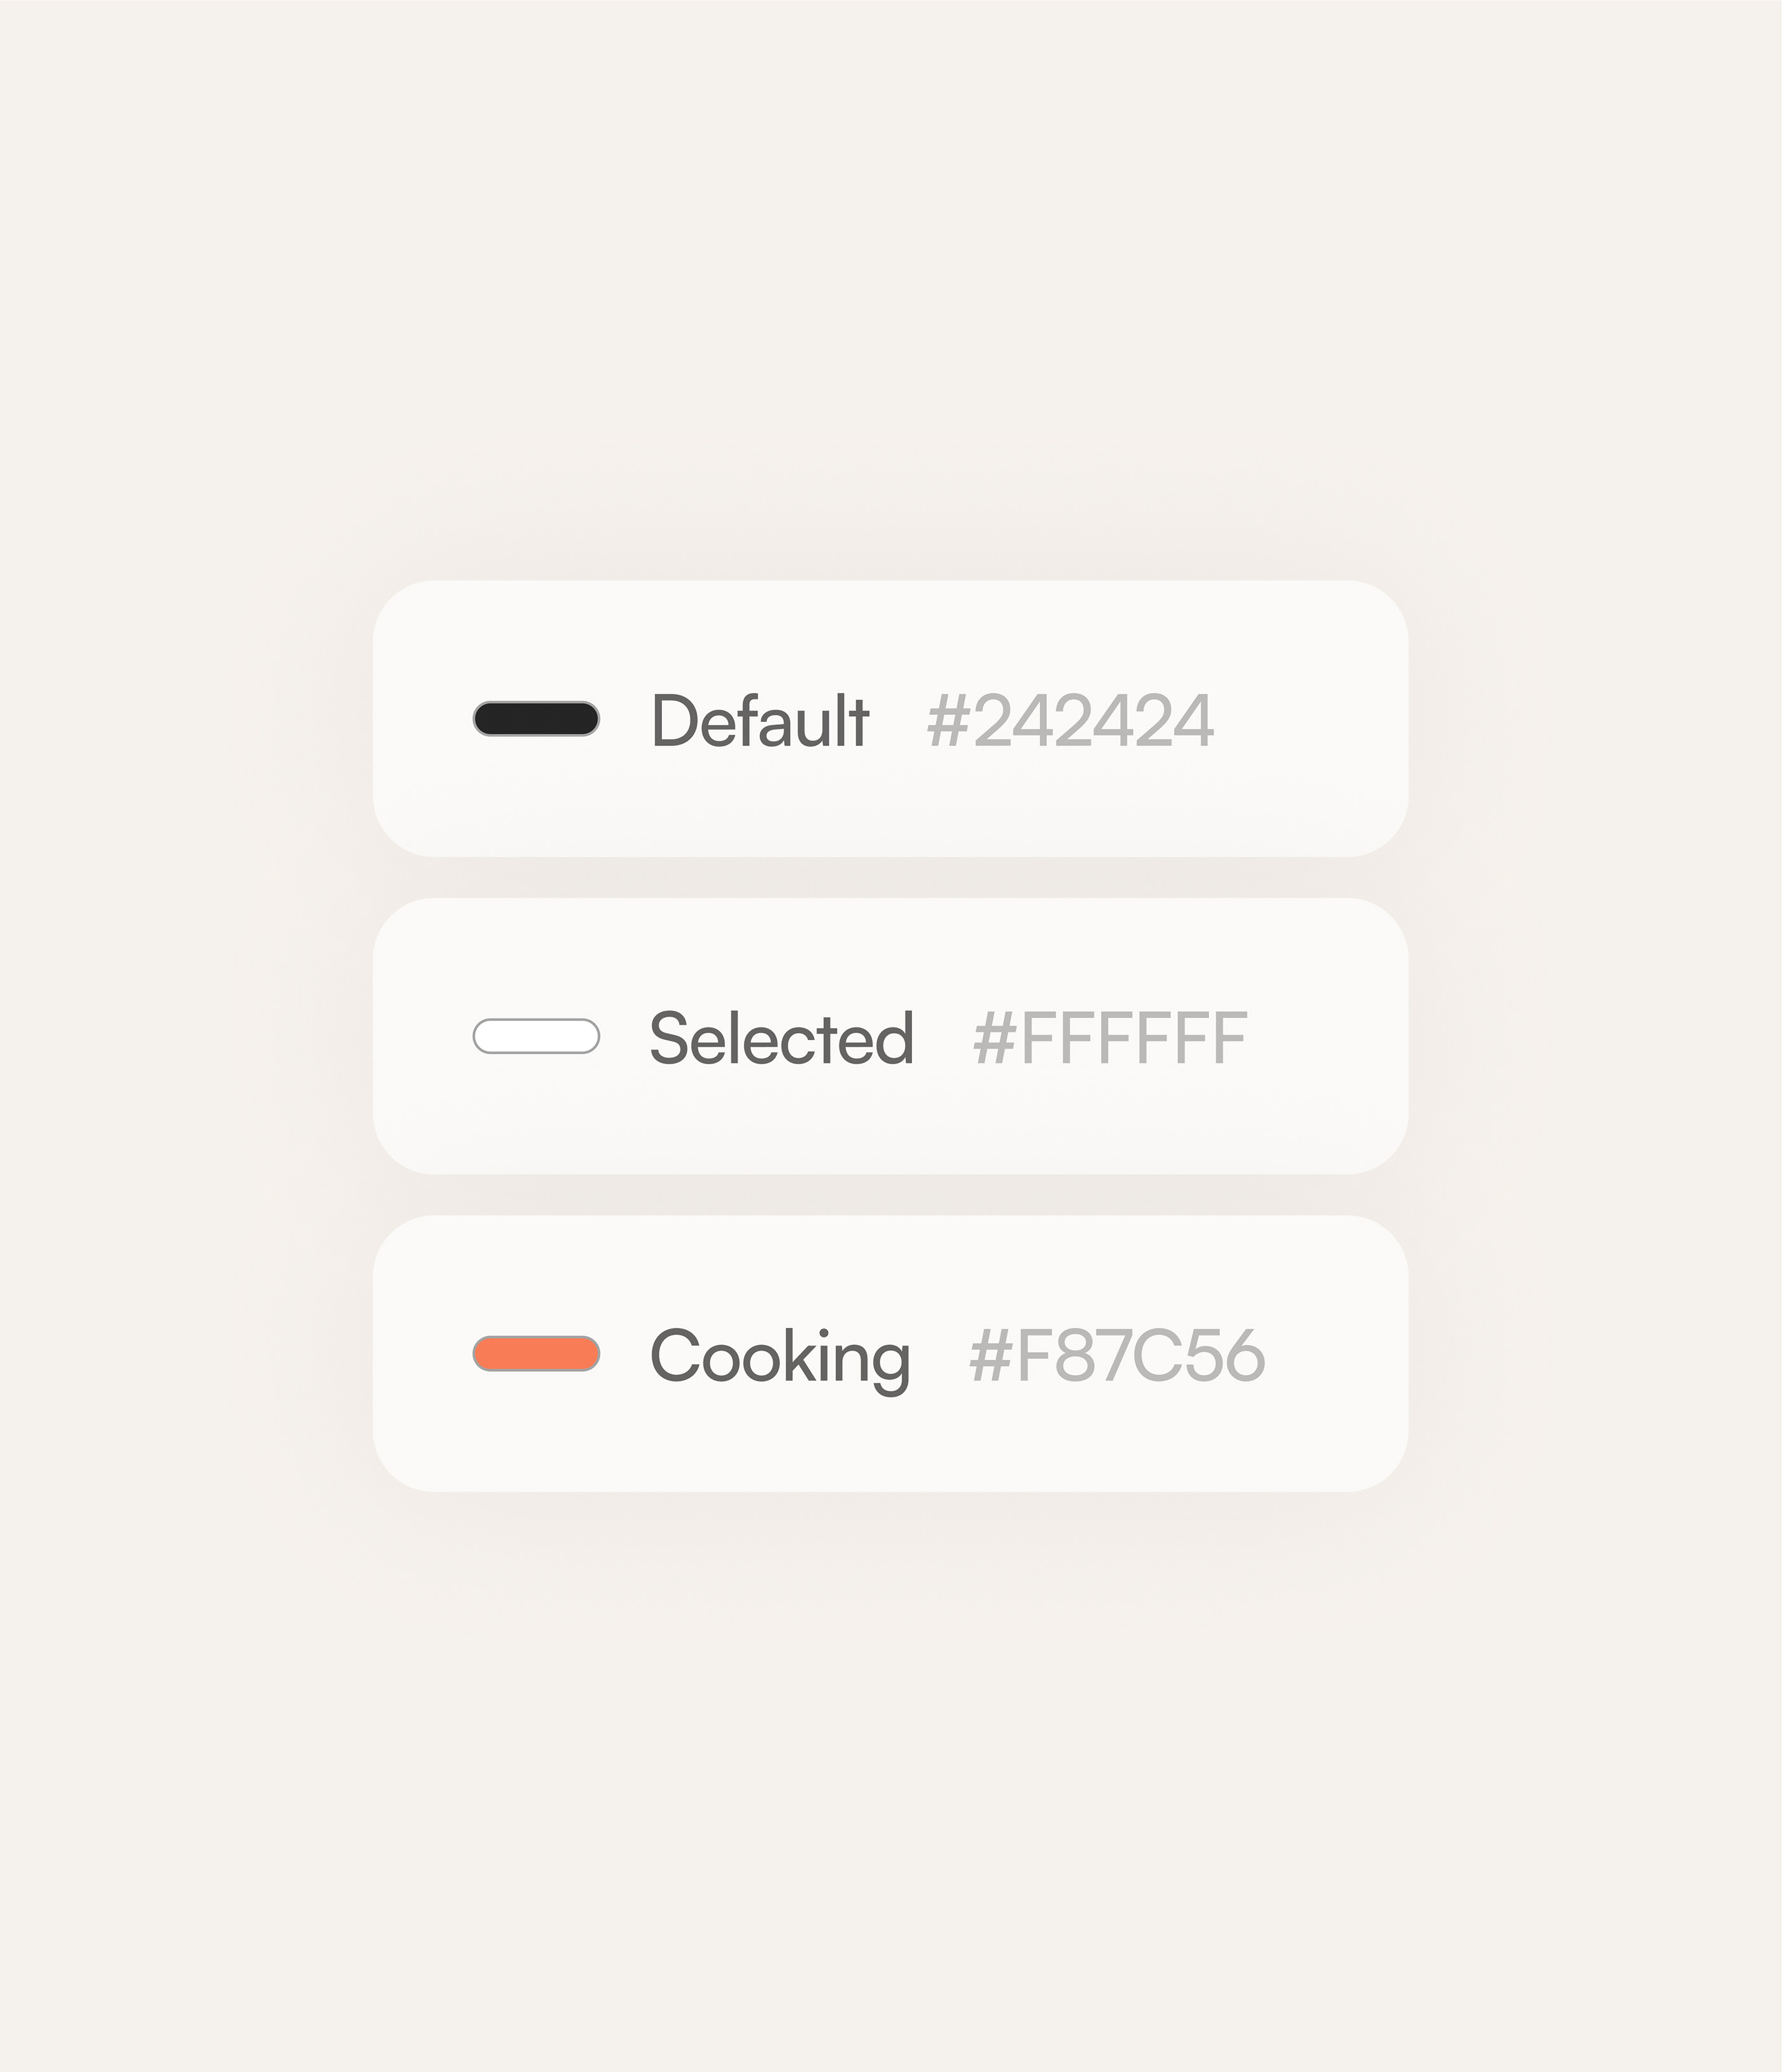Click the gap between Default and Selected cards
The width and height of the screenshot is (1782, 2072).
click(x=890, y=878)
